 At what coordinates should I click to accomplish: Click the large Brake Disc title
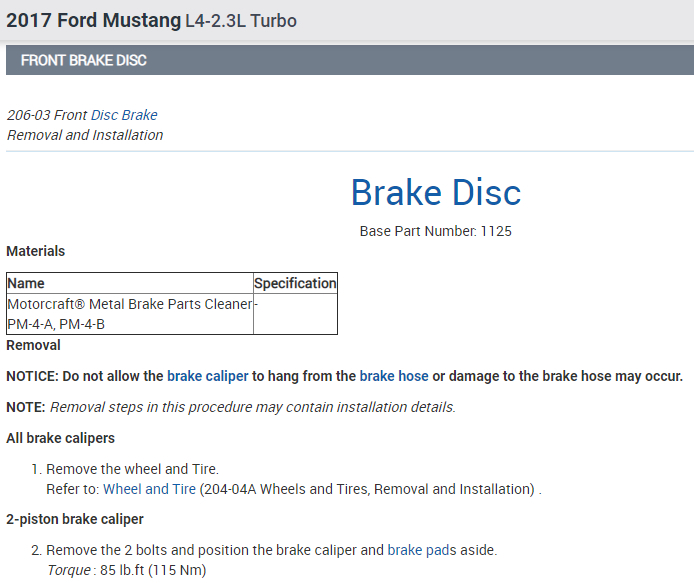(x=435, y=193)
